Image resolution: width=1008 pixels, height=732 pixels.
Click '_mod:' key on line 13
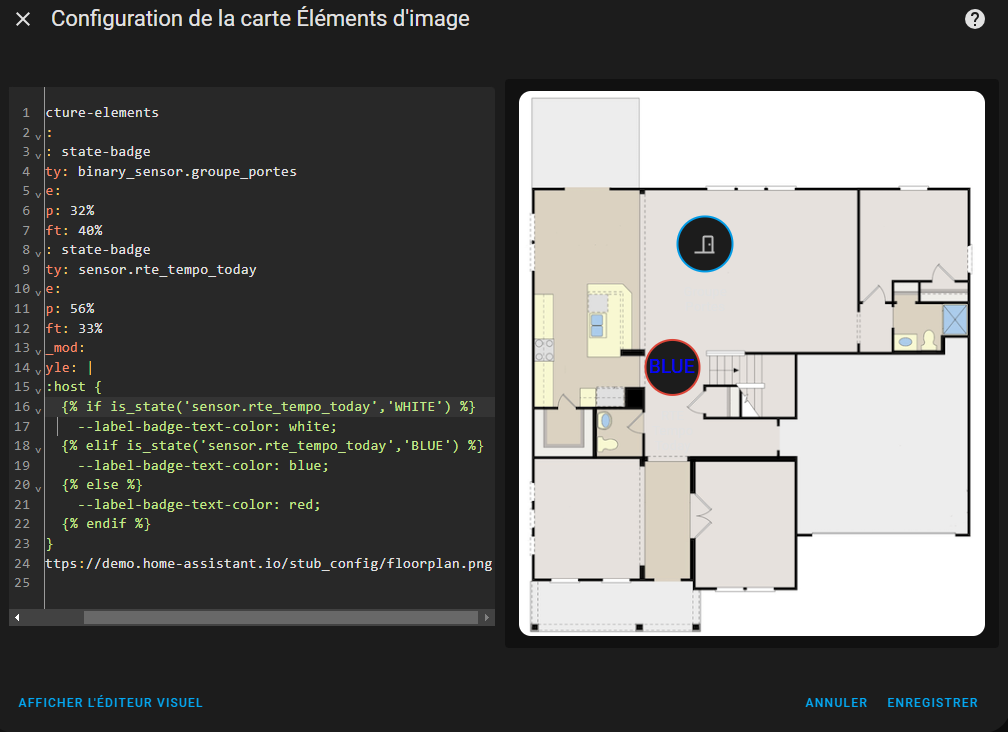click(x=65, y=348)
